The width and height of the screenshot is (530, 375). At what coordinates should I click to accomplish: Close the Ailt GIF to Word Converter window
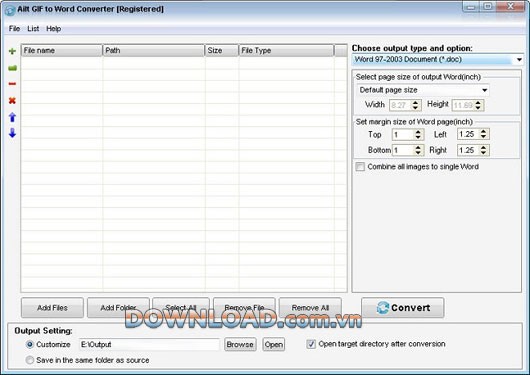[x=511, y=6]
